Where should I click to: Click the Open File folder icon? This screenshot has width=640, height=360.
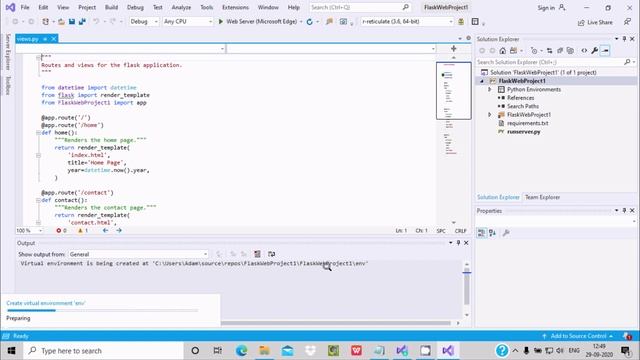click(61, 22)
